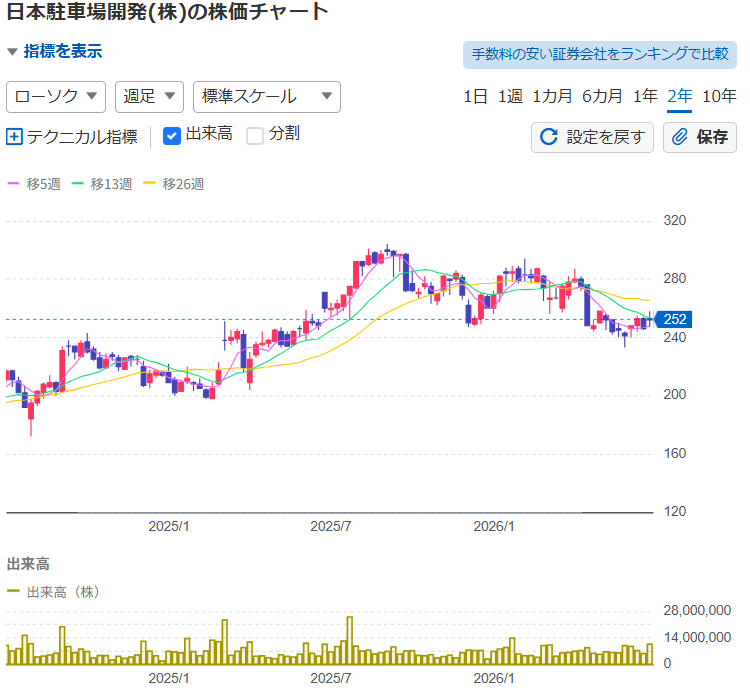This screenshot has height=688, width=750.
Task: Uncheck the 出来高 checkbox
Action: (x=172, y=136)
